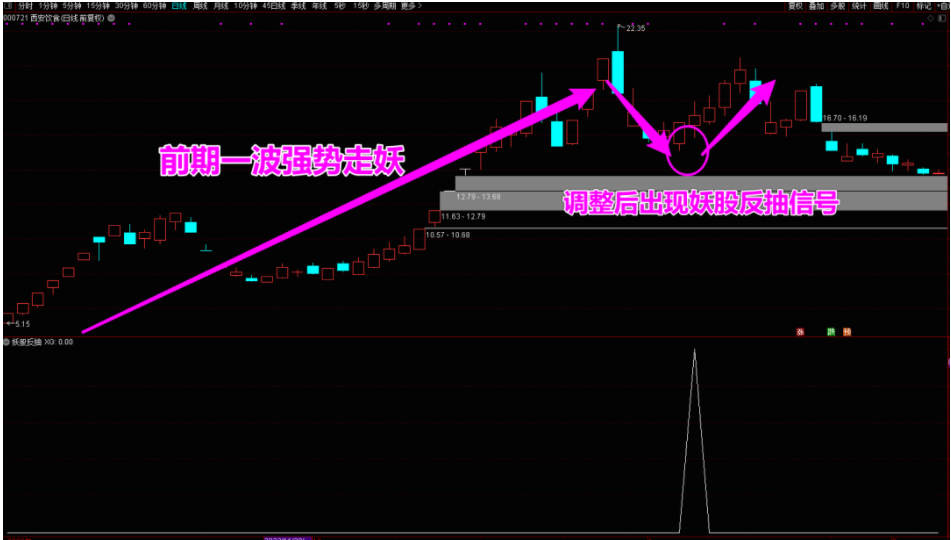This screenshot has height=540, width=951.
Task: Click the green 跌 marker icon
Action: [831, 332]
